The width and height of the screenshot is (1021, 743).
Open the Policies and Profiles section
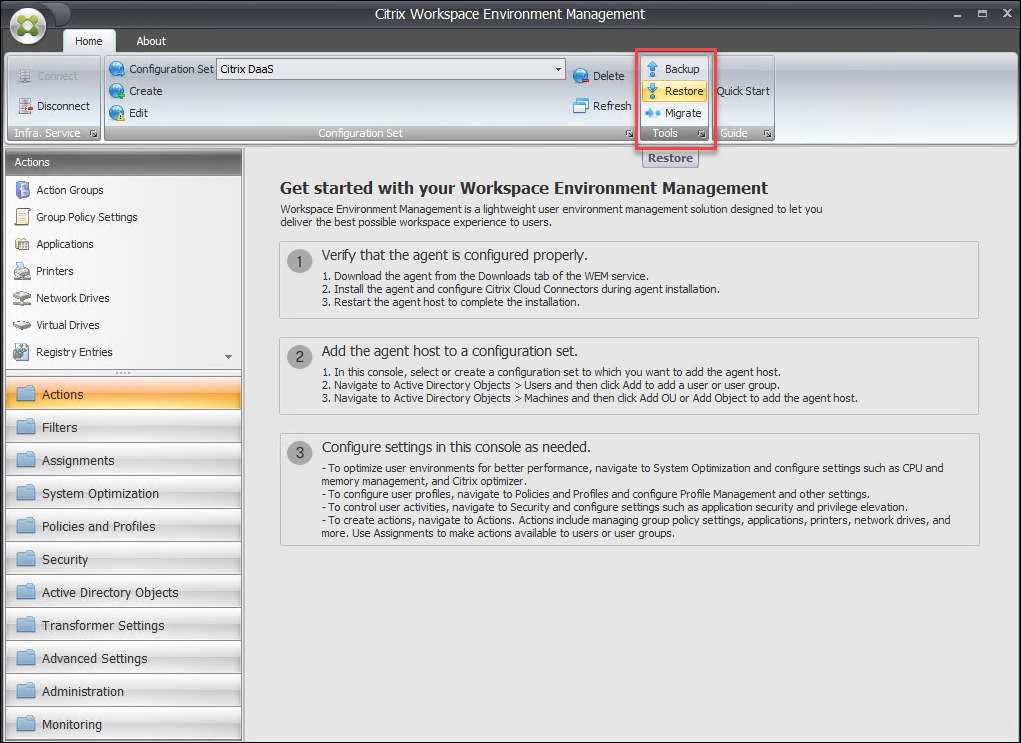pos(123,526)
